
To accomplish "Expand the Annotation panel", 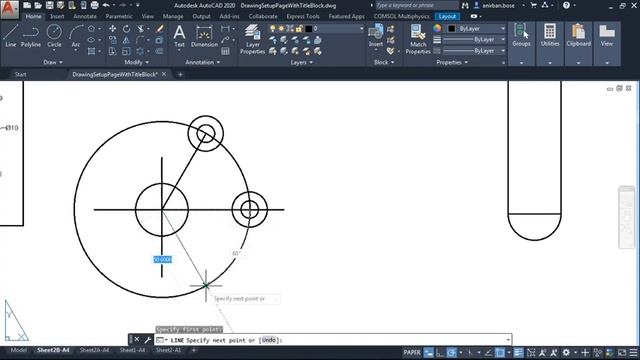I will click(203, 62).
